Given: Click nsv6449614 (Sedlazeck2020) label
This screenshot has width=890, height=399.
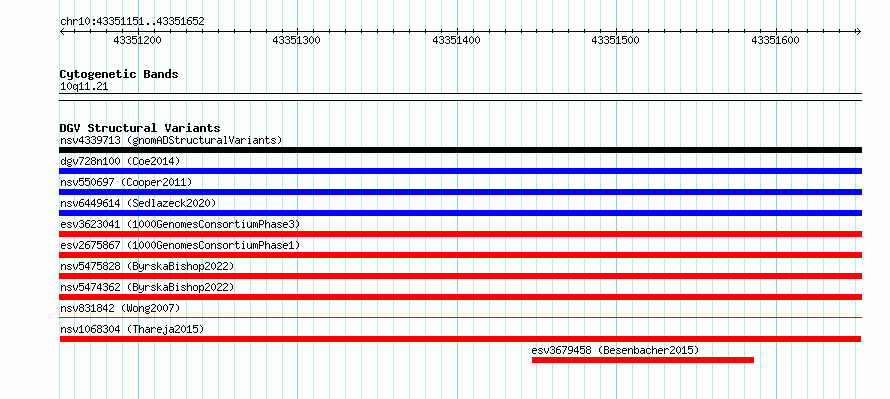Looking at the screenshot, I should (138, 203).
